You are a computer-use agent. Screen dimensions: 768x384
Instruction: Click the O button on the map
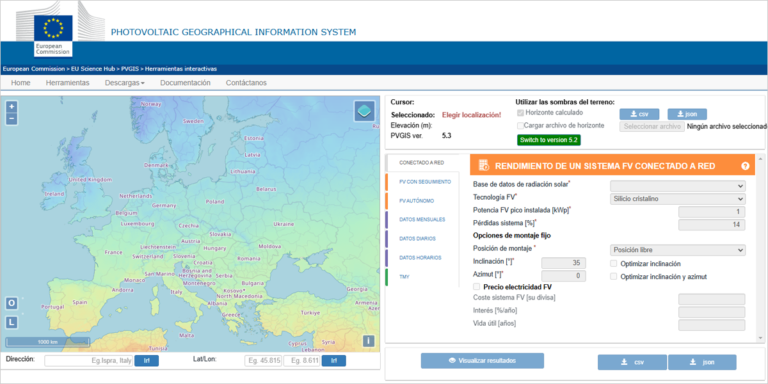pos(12,304)
